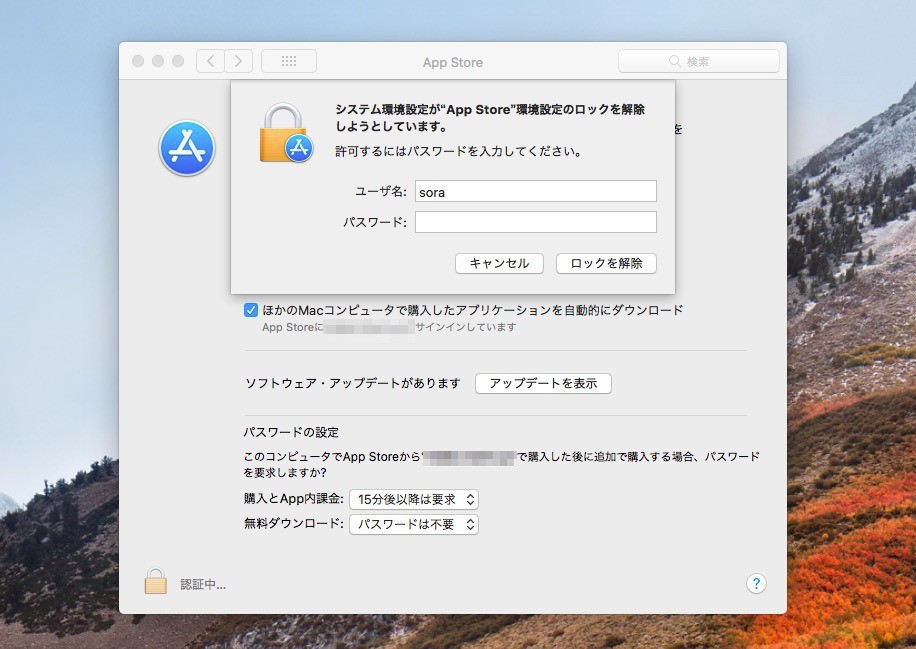The width and height of the screenshot is (916, 649).
Task: Open help with the question mark button
Action: tap(756, 583)
